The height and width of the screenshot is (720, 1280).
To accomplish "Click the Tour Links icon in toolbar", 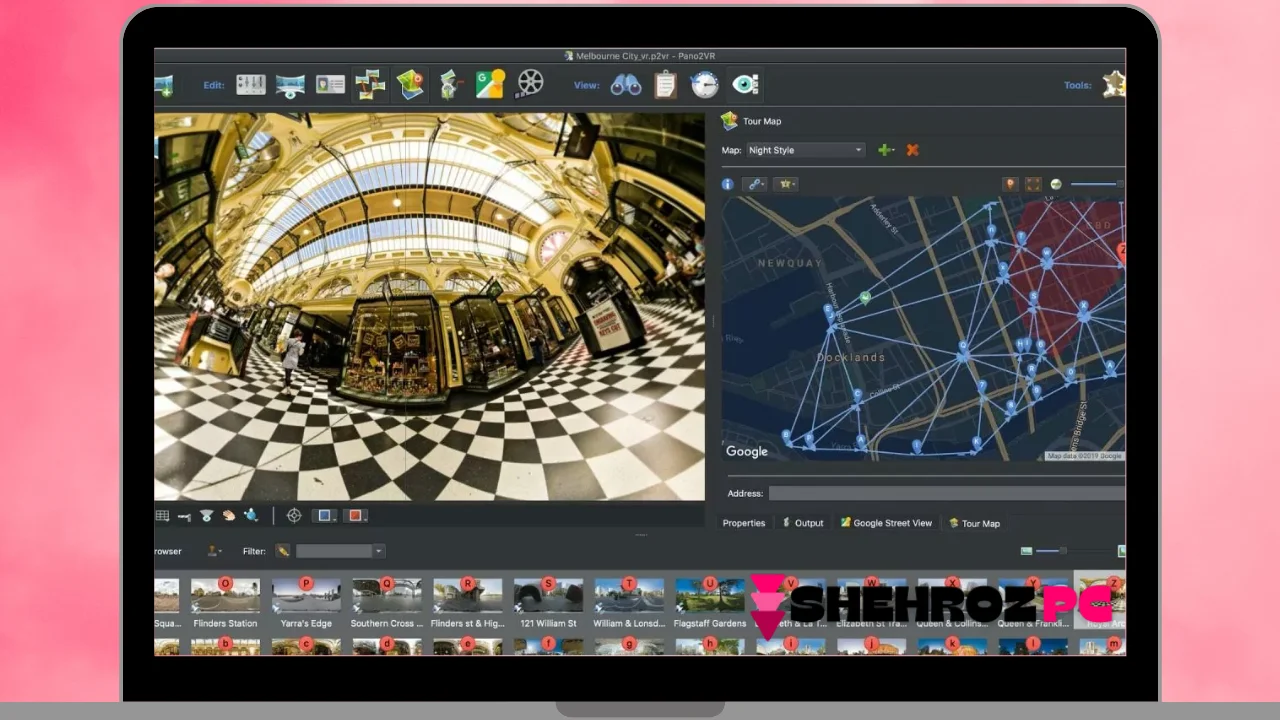I will click(x=370, y=85).
